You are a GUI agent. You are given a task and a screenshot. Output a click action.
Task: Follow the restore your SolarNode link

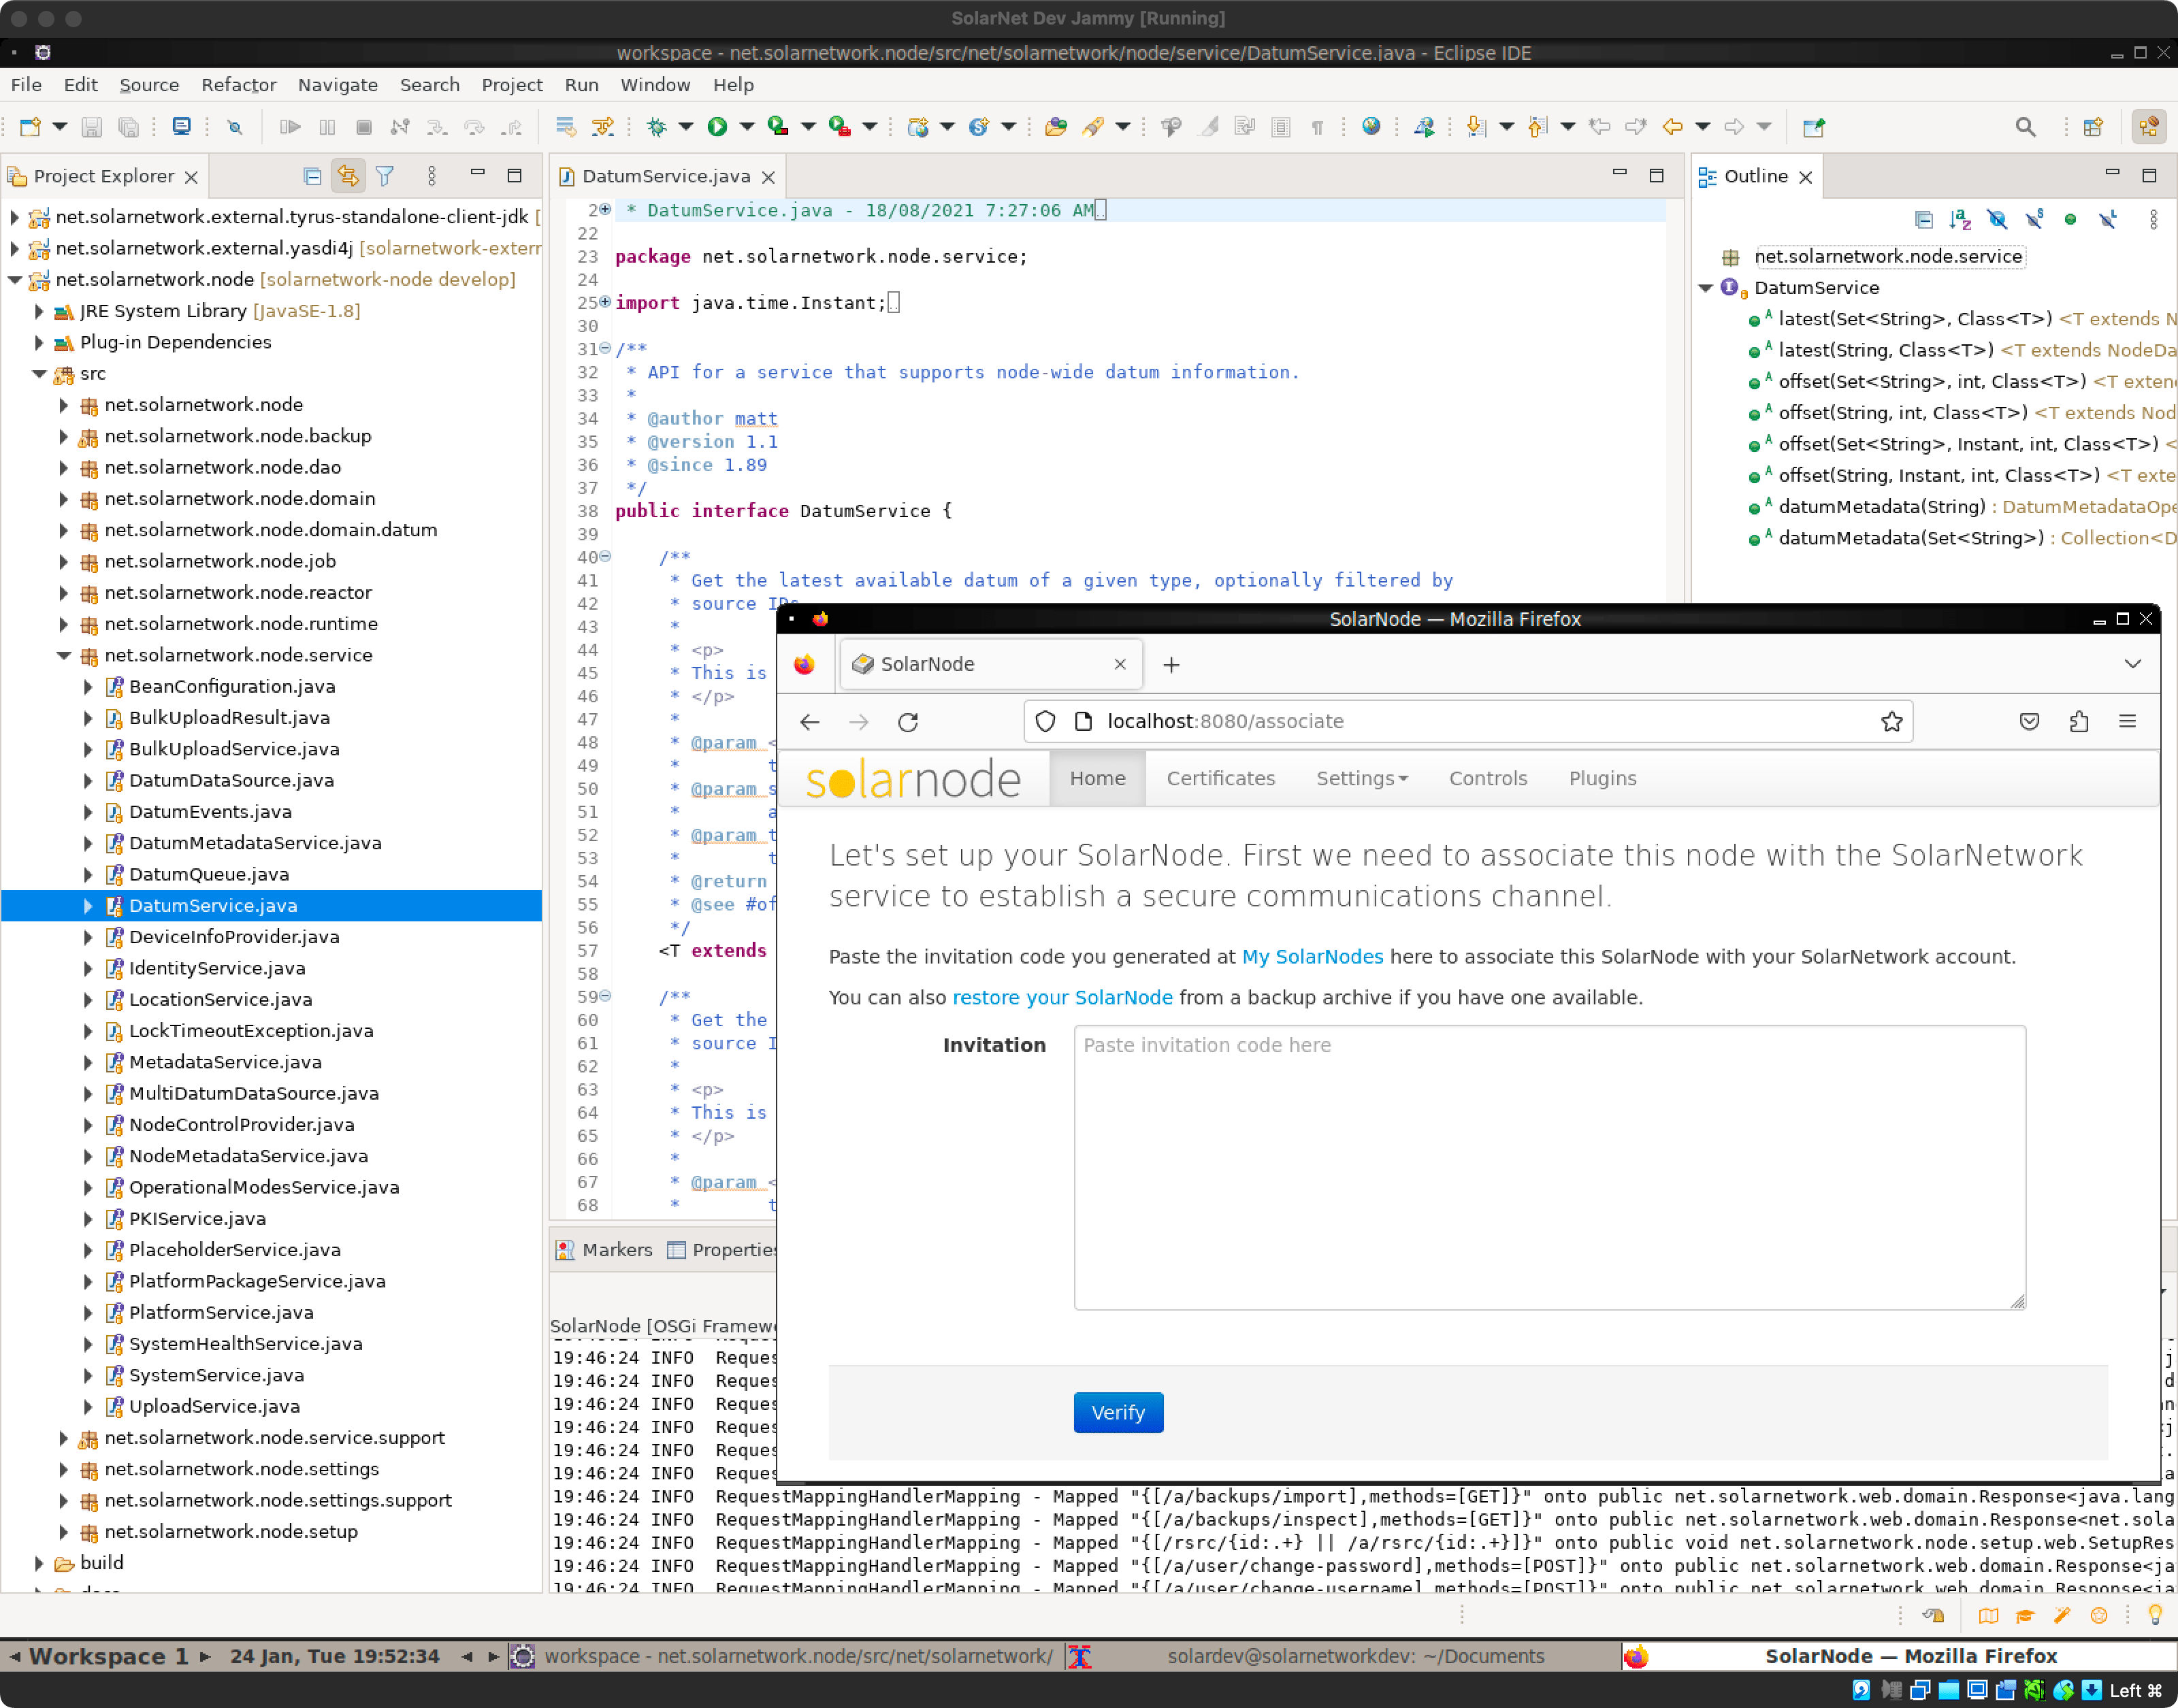1062,998
